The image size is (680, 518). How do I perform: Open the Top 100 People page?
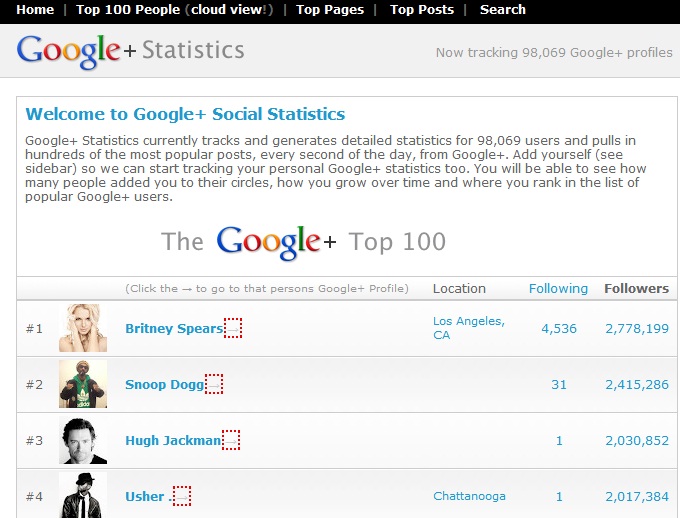[128, 10]
